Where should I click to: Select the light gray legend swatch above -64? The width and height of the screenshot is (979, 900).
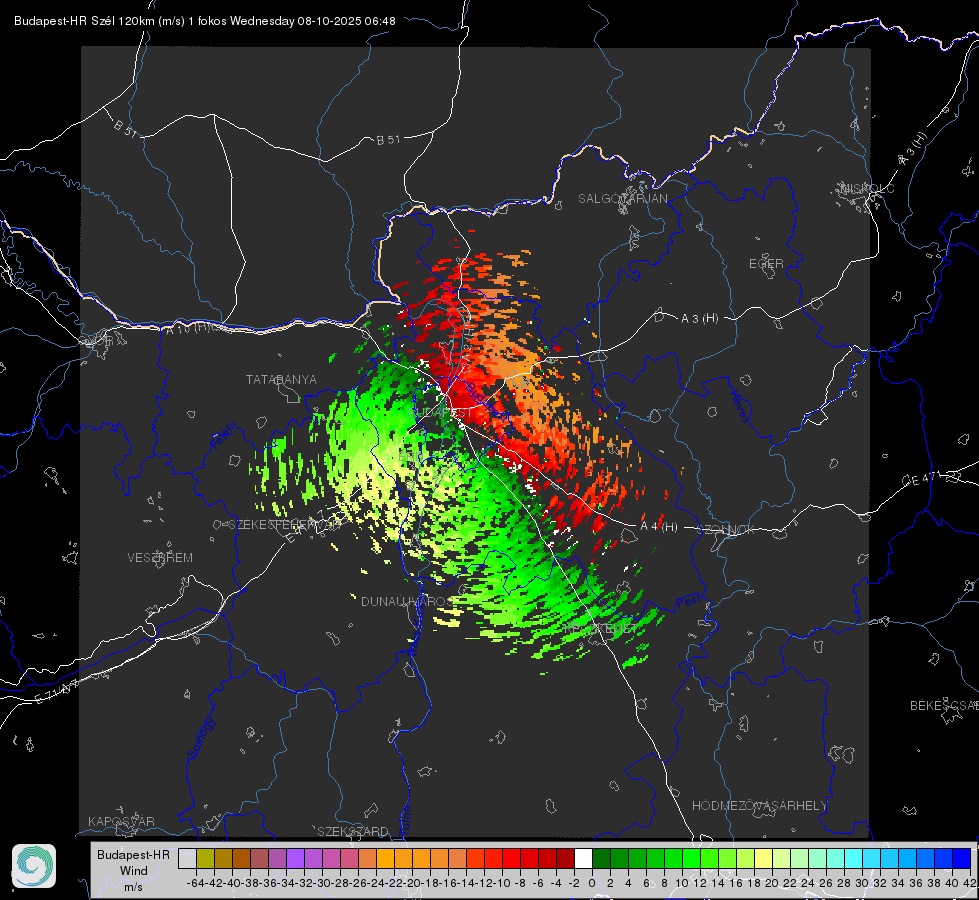pos(187,858)
